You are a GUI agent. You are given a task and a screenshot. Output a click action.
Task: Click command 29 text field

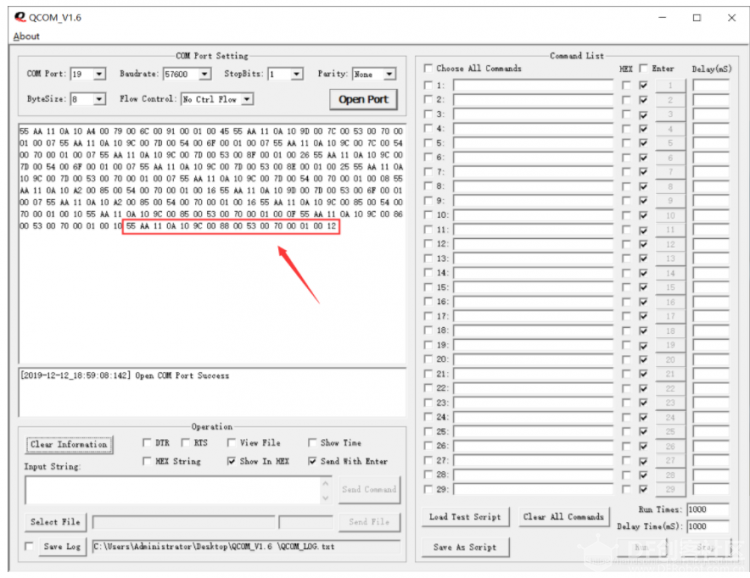point(533,489)
